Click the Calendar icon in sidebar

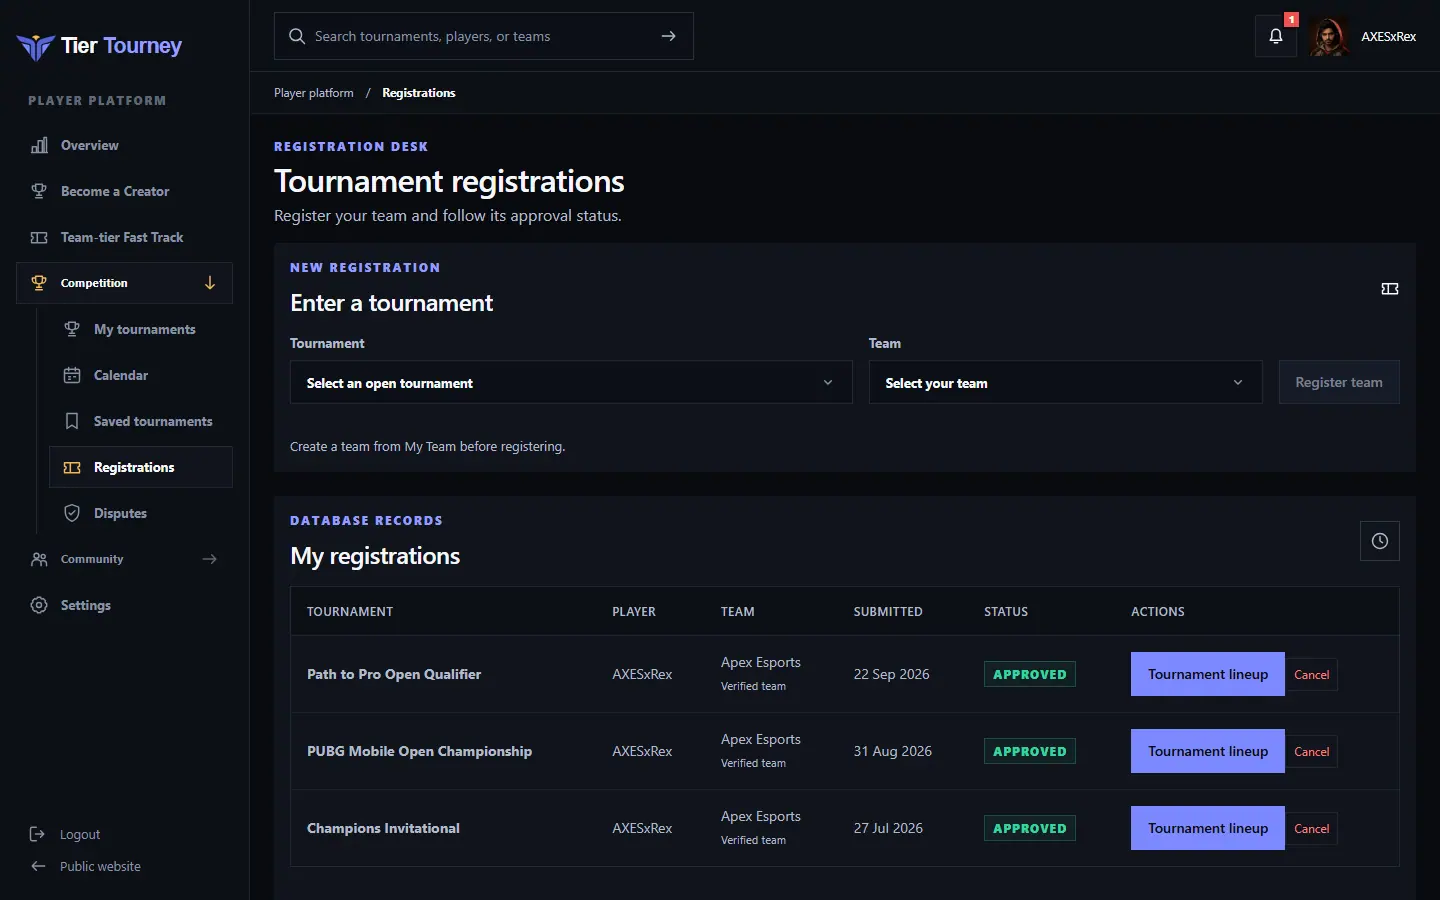pyautogui.click(x=72, y=375)
